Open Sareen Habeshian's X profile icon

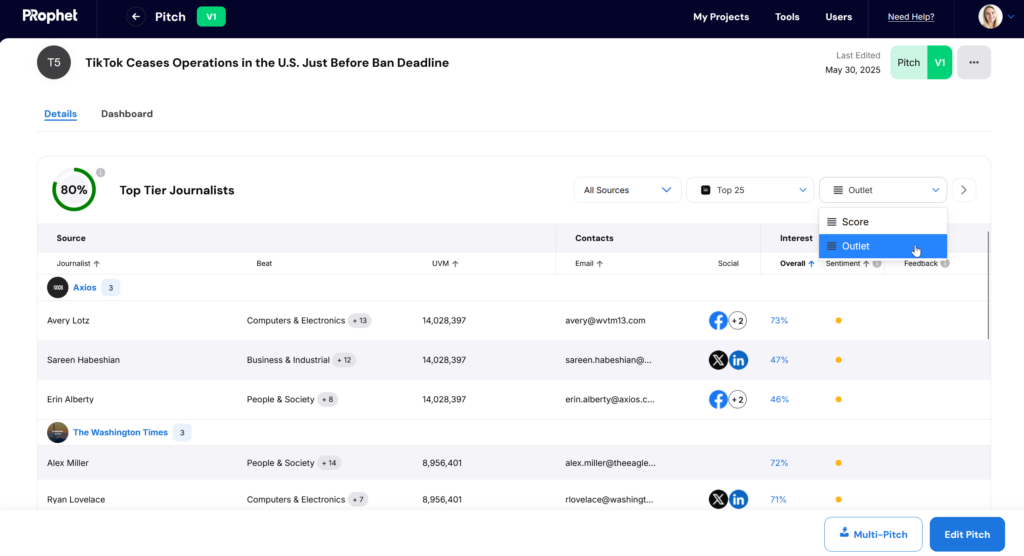(x=718, y=360)
